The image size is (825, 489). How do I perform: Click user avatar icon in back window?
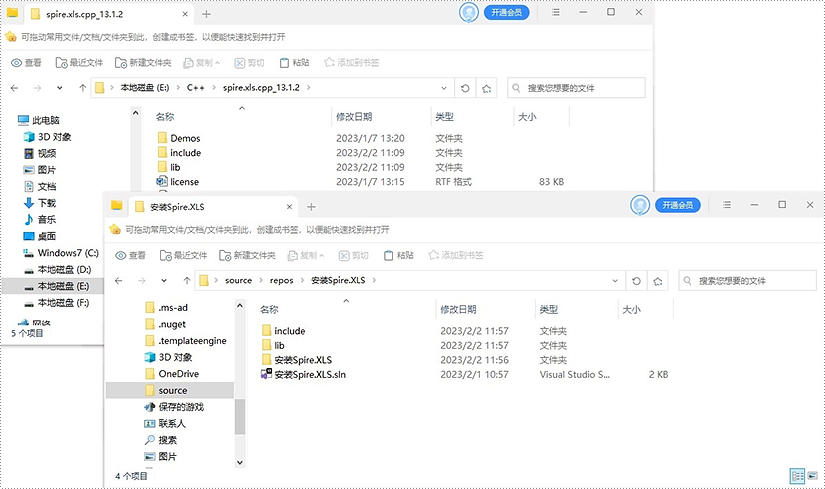click(468, 13)
